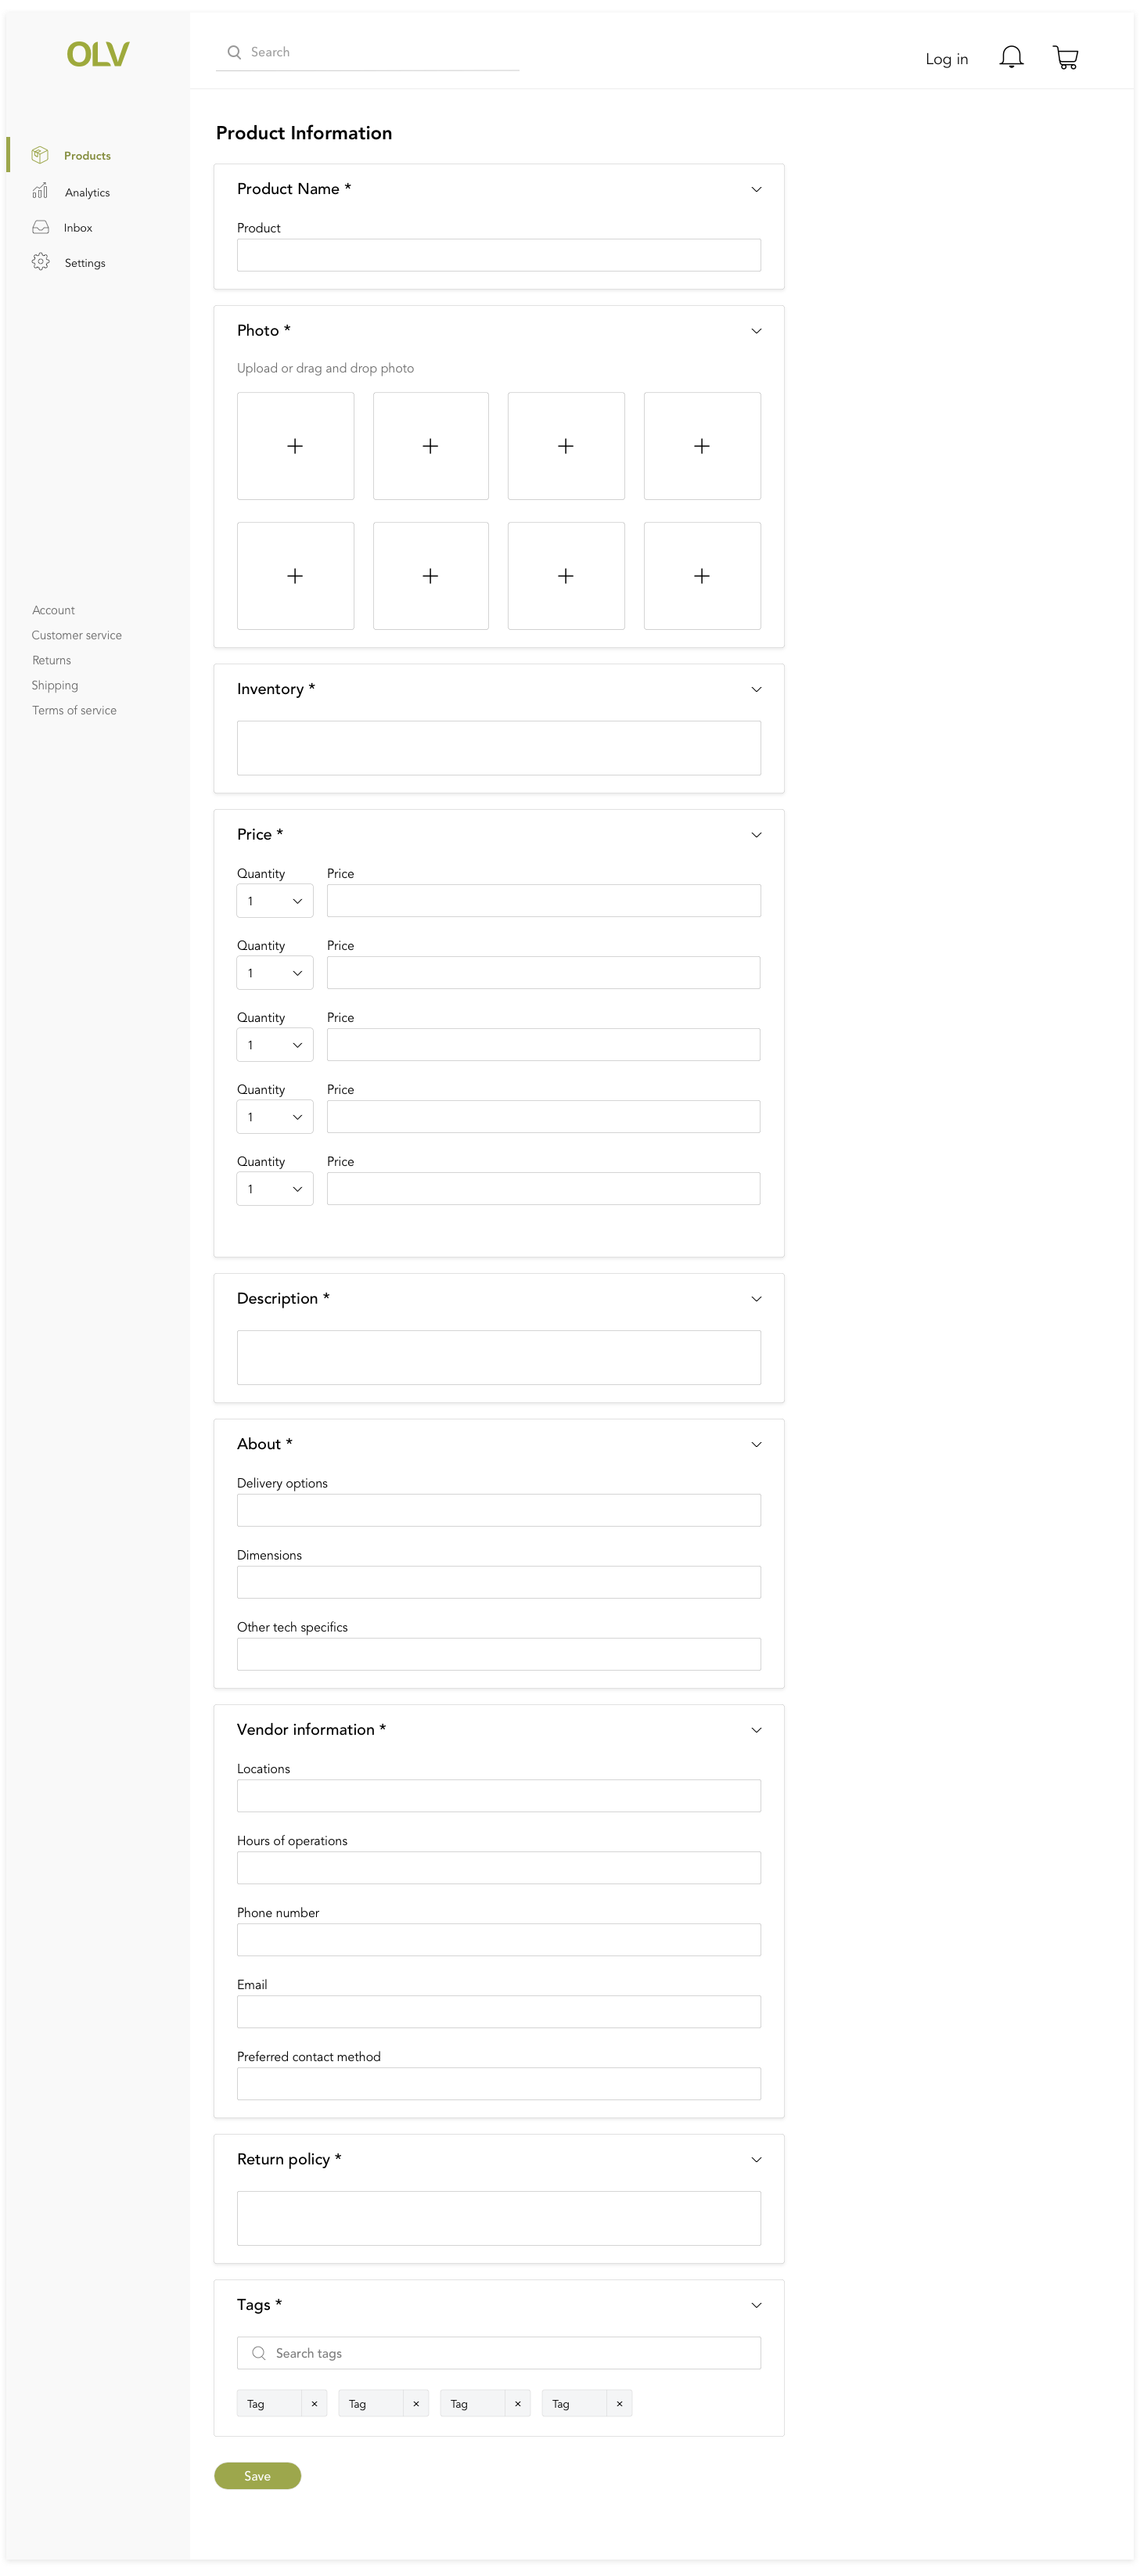Remove the first Tag chip
Screen dimensions: 1140x2576
[x=314, y=2403]
